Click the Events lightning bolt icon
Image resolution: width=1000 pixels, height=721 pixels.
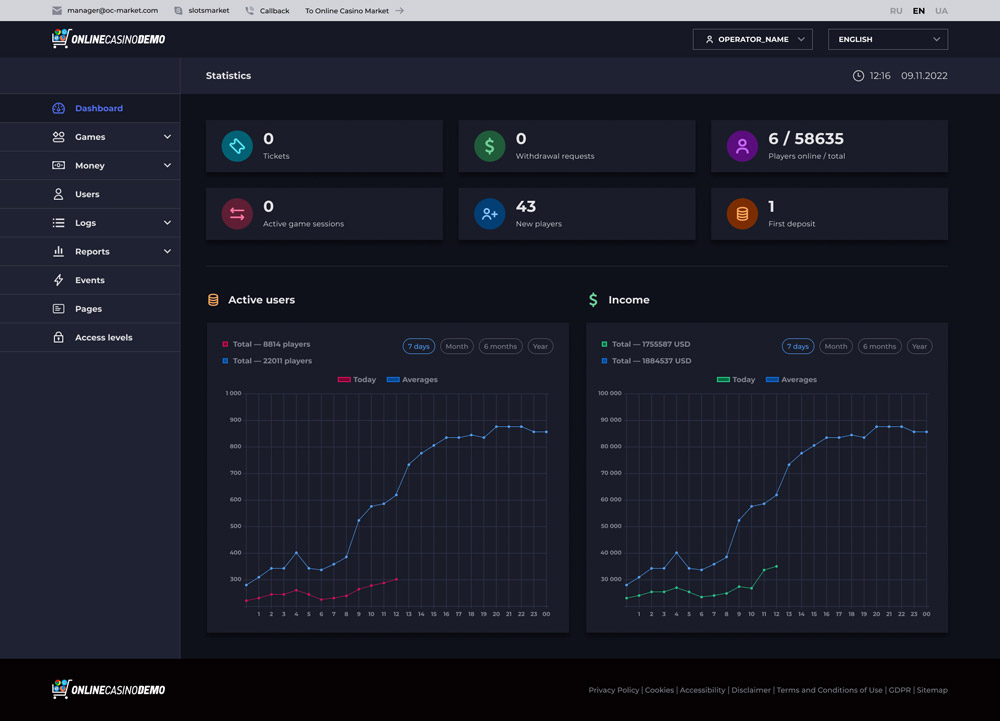pyautogui.click(x=58, y=280)
